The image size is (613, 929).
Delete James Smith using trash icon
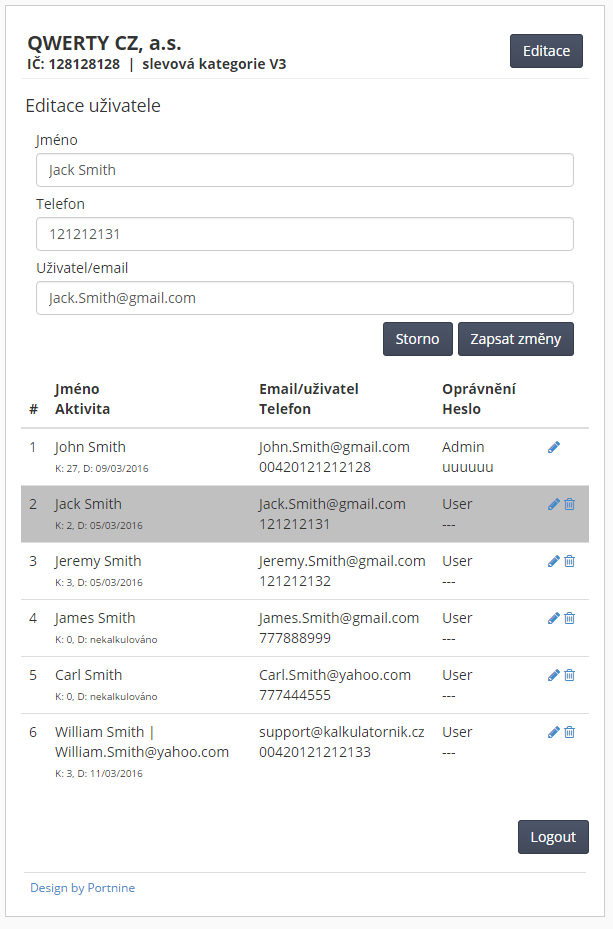(570, 618)
